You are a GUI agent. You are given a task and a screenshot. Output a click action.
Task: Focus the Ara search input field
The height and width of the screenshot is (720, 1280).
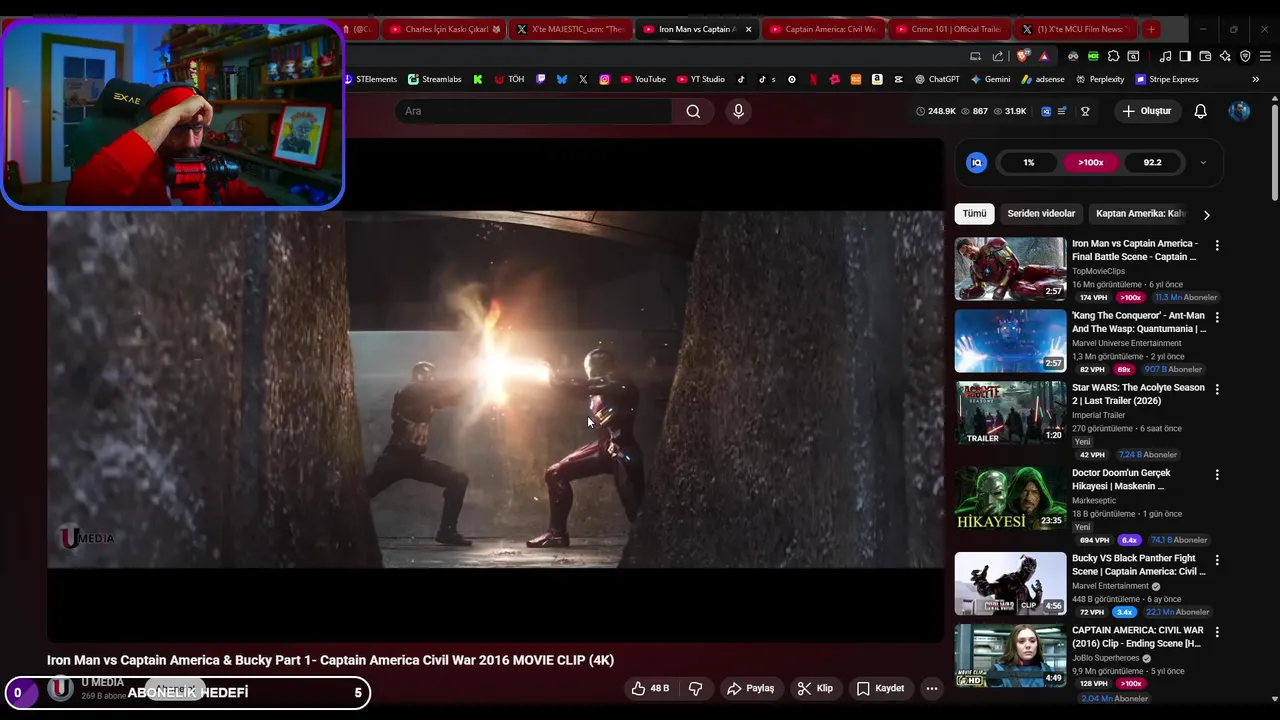coord(535,111)
